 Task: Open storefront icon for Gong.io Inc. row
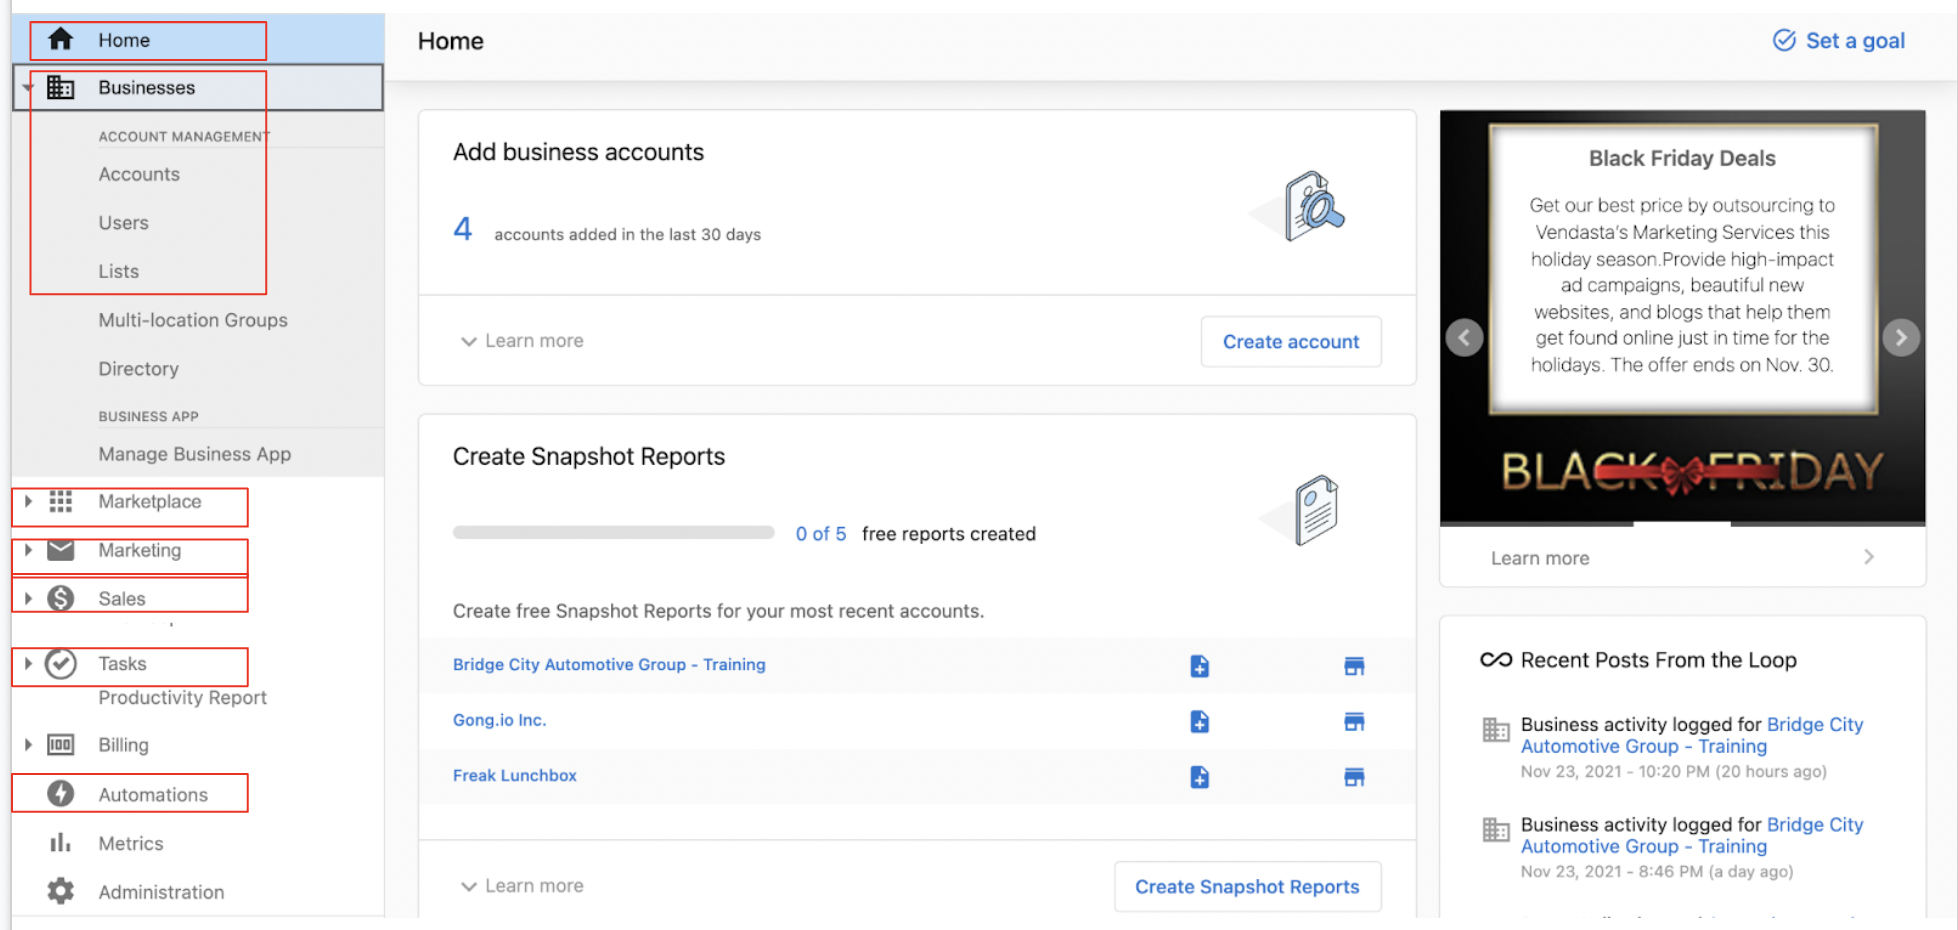[1354, 722]
